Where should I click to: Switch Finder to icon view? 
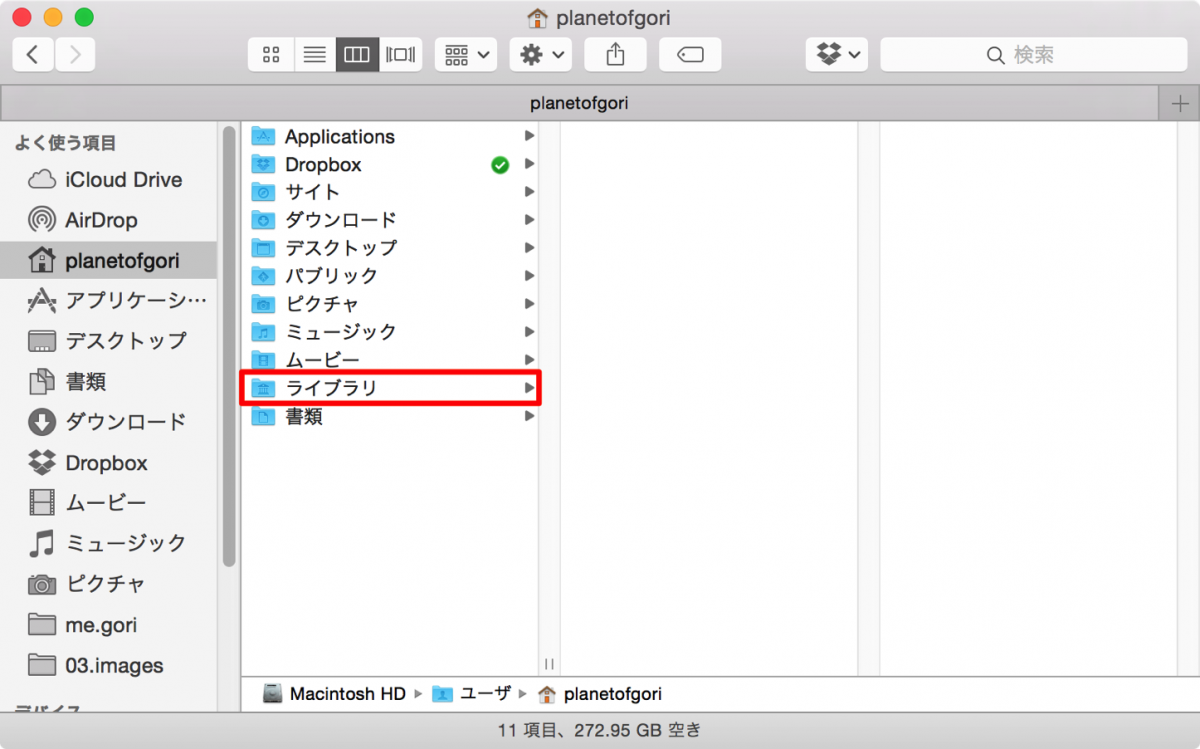point(270,54)
